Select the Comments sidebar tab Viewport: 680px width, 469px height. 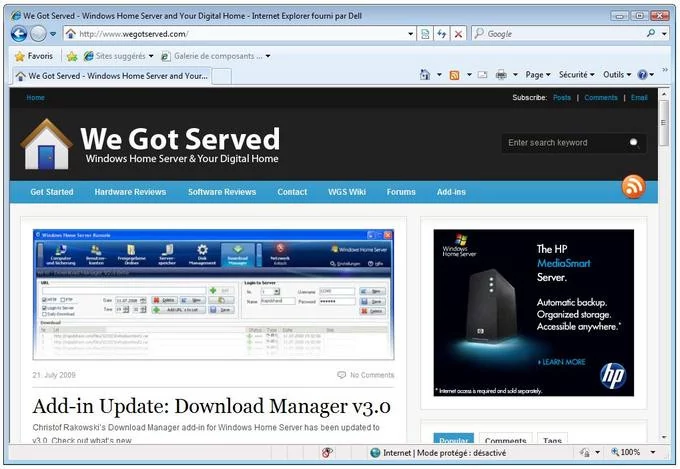click(x=506, y=439)
